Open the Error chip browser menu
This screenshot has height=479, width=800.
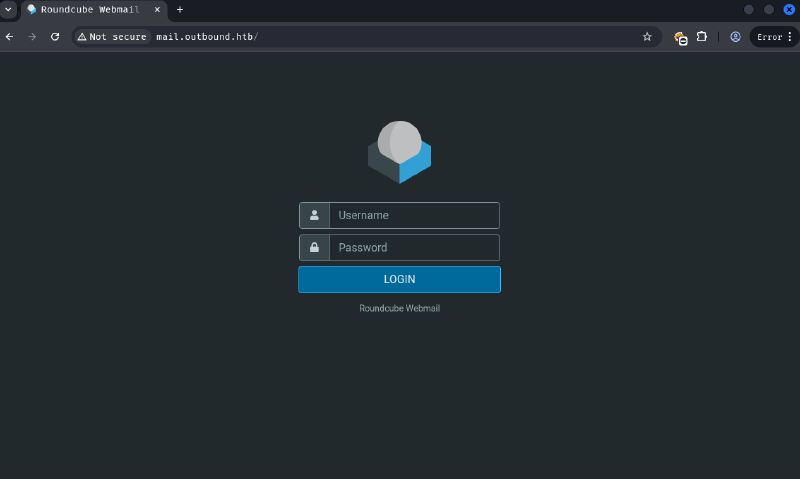[774, 37]
